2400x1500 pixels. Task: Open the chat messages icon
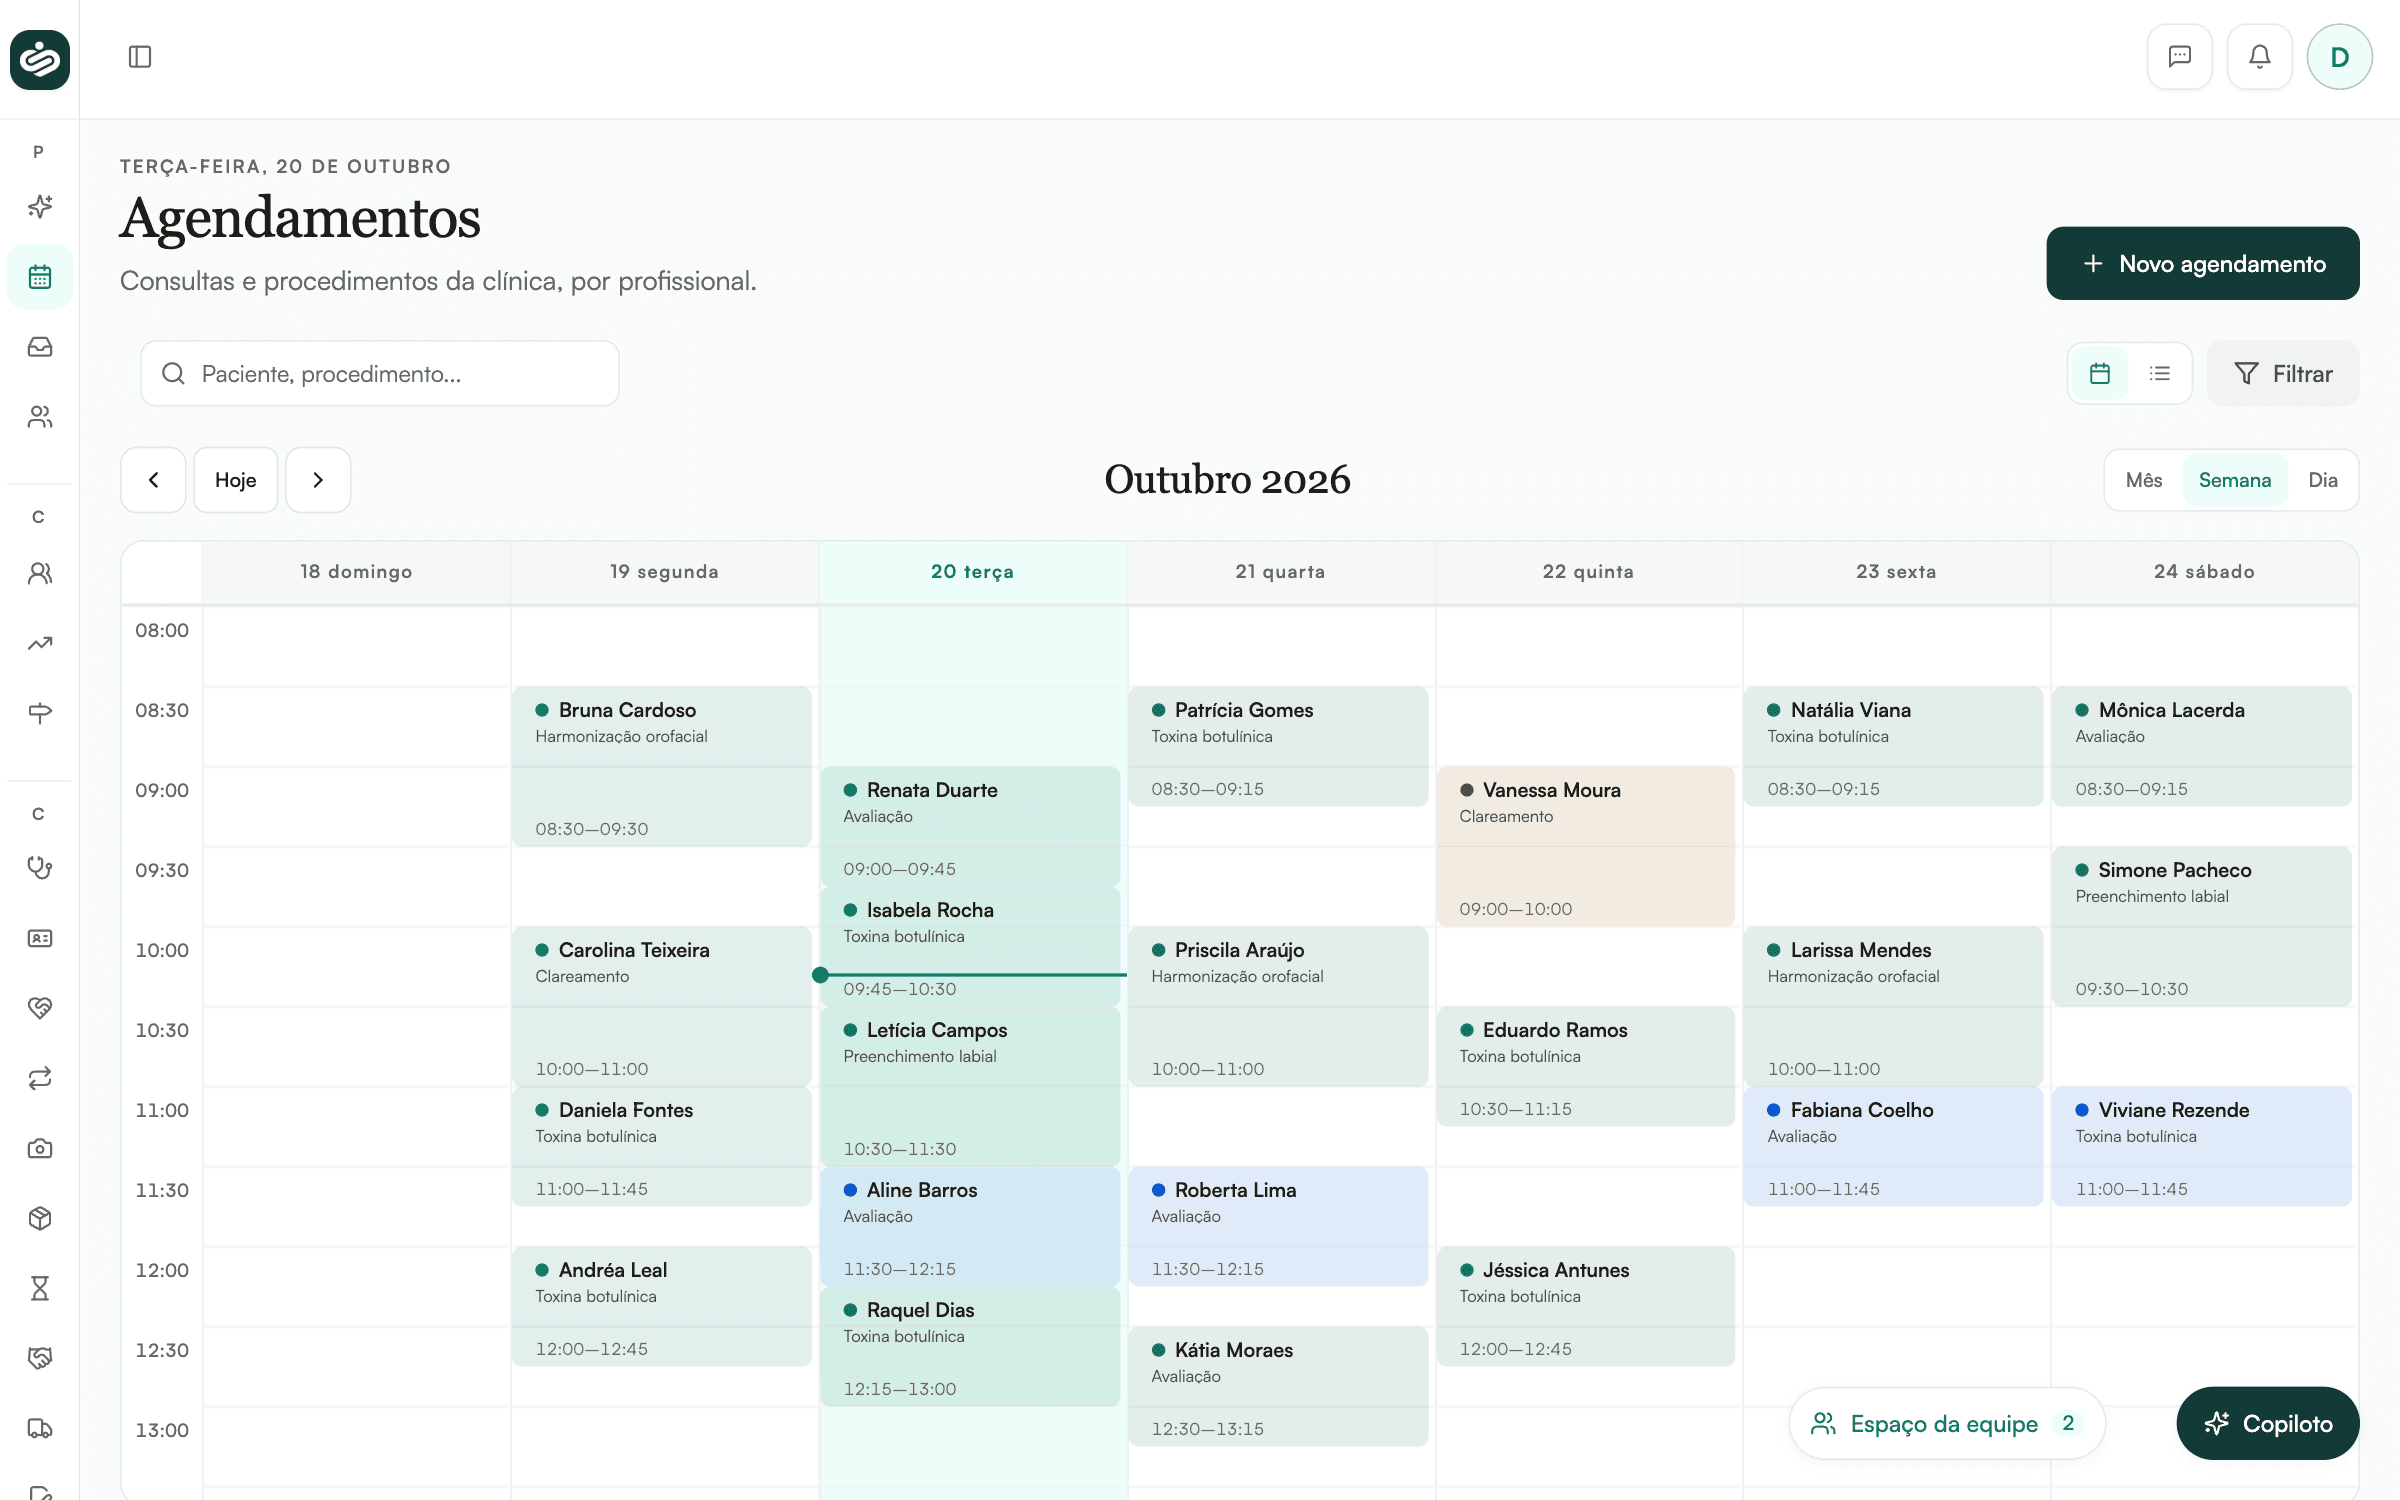point(2179,57)
